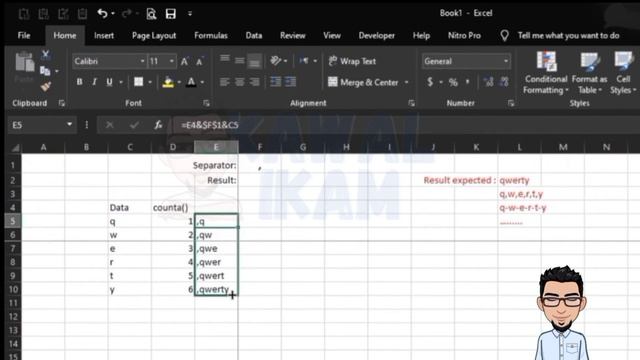Viewport: 640px width, 360px height.
Task: Open the Calibri font name dropdown
Action: (142, 61)
